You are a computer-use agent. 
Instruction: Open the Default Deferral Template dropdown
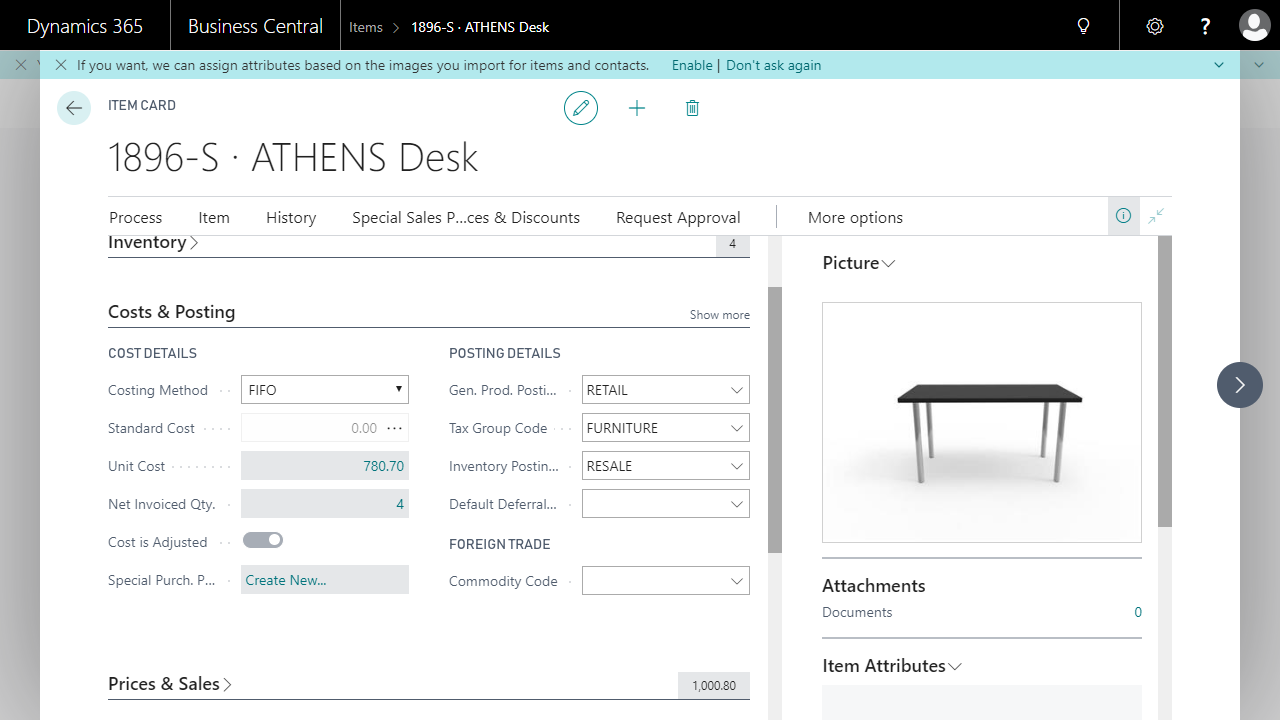pos(737,504)
